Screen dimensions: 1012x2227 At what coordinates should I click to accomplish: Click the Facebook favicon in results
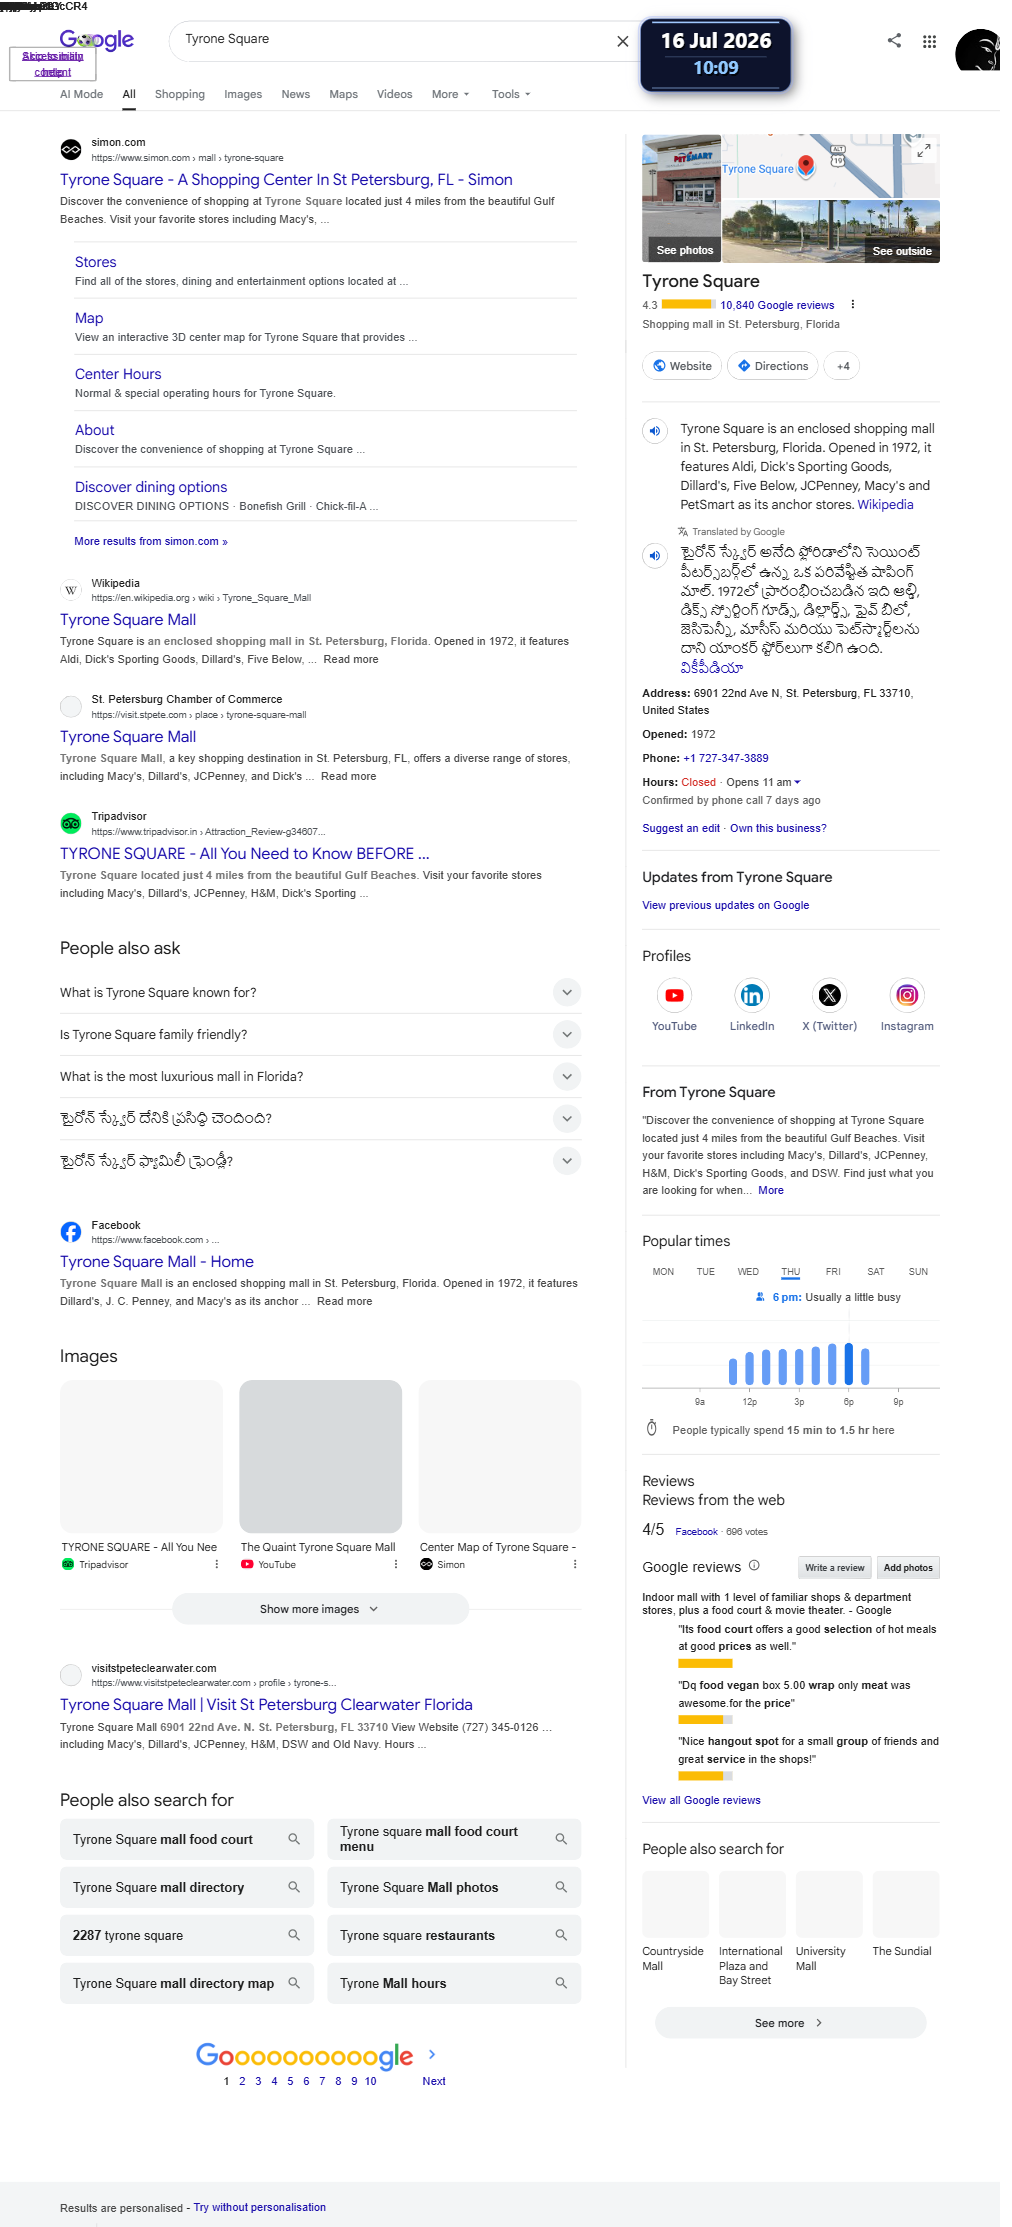pyautogui.click(x=71, y=1232)
